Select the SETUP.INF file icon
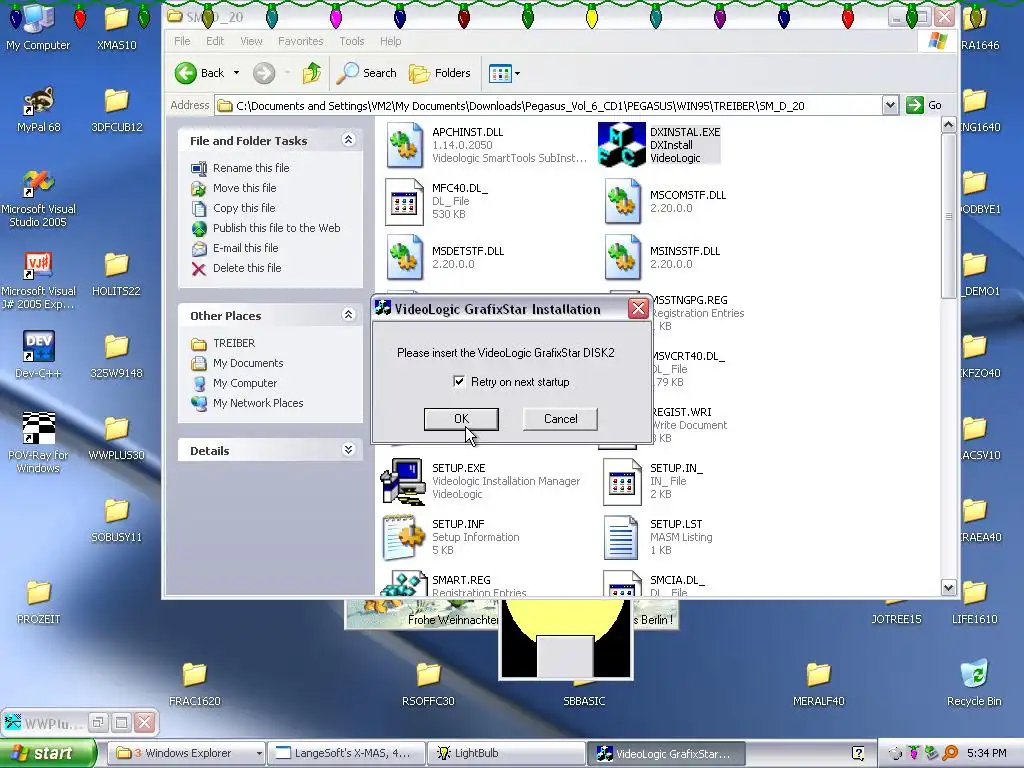This screenshot has height=768, width=1024. [x=404, y=537]
